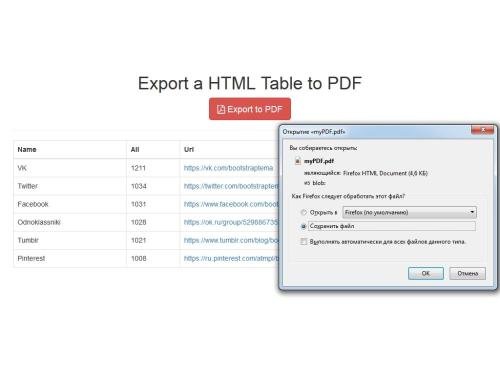This screenshot has height=375, width=500.
Task: Cancel the dialog with the Отмена button
Action: [467, 273]
